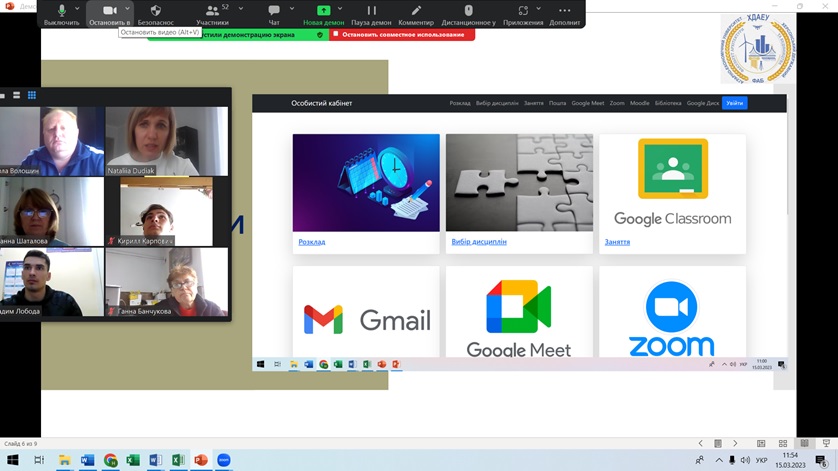Open Windows notification center icon
The height and width of the screenshot is (471, 838).
point(821,460)
